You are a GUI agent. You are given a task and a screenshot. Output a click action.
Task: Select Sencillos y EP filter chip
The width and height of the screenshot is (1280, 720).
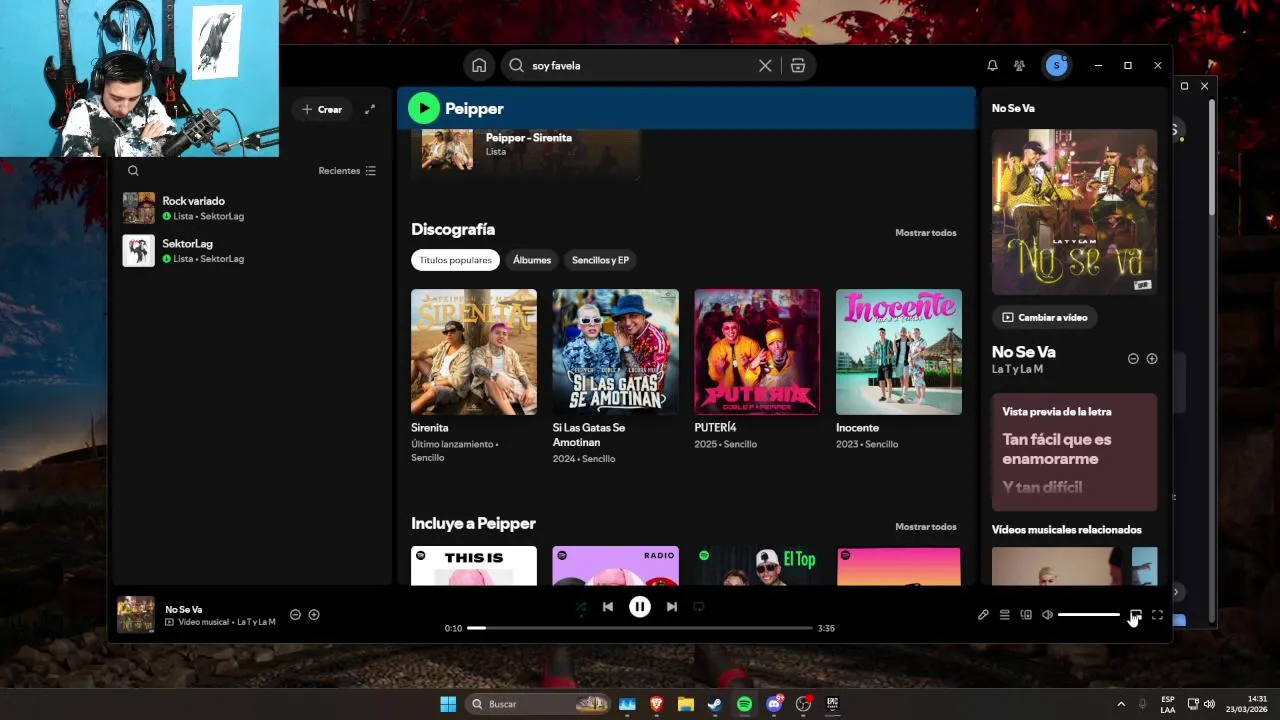click(x=600, y=260)
